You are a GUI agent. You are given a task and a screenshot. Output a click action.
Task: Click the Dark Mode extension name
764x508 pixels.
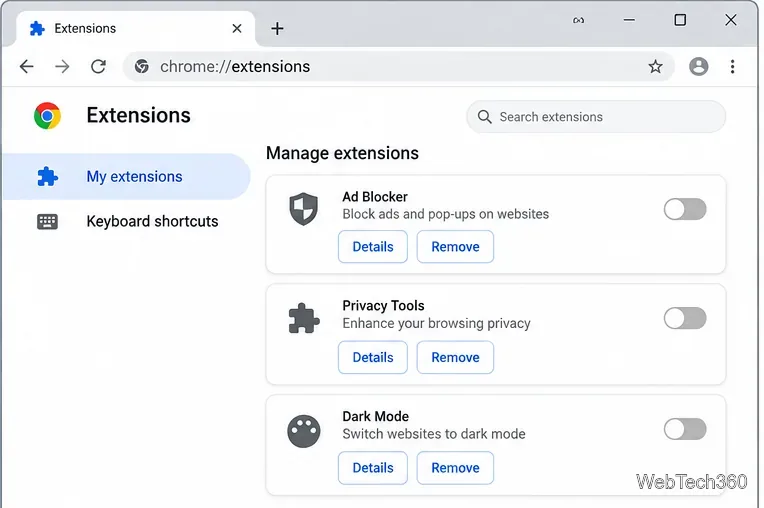[x=375, y=416]
